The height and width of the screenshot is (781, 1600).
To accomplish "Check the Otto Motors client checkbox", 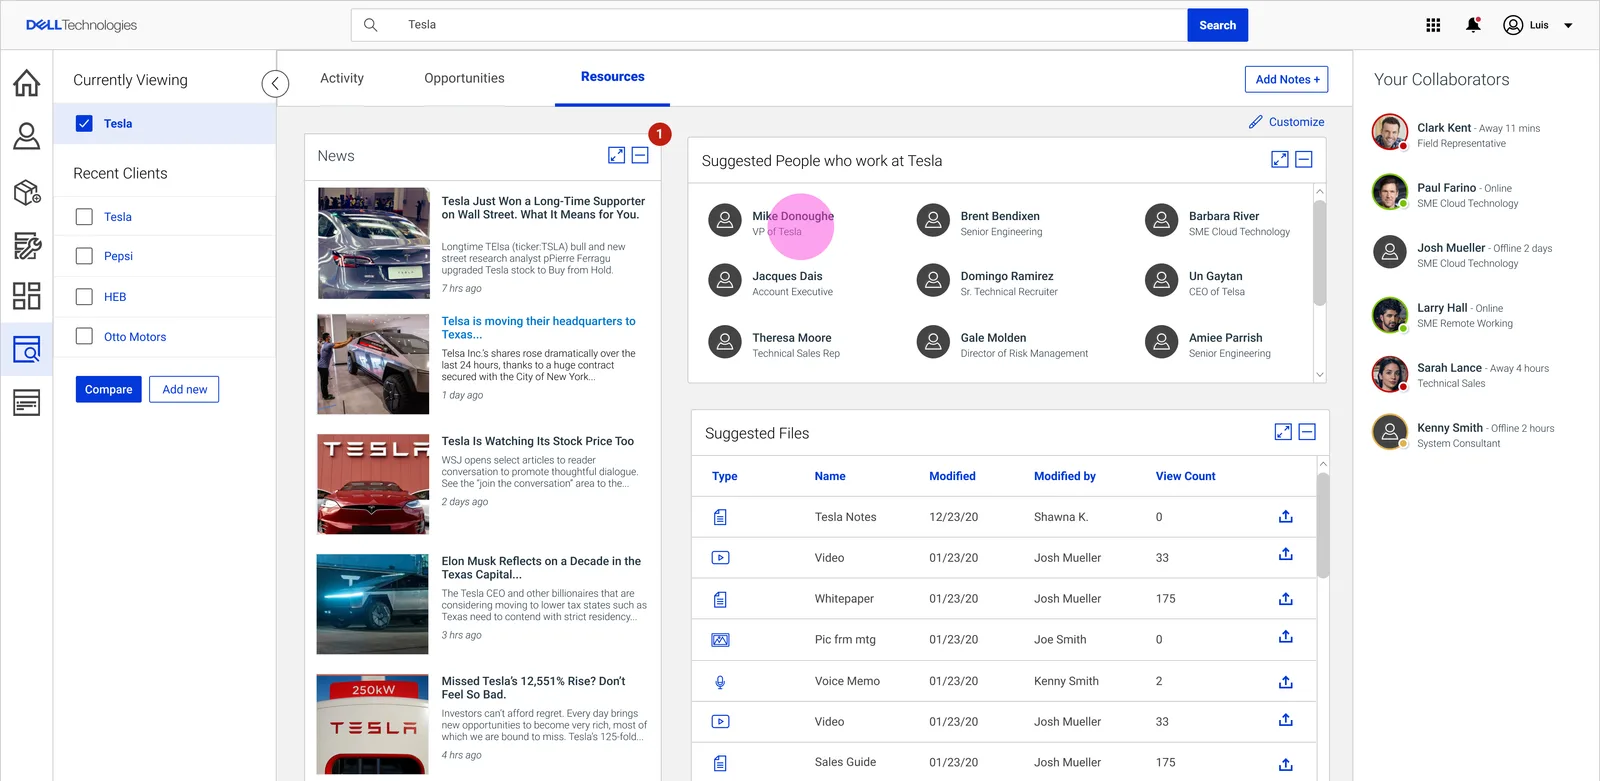I will pyautogui.click(x=85, y=337).
